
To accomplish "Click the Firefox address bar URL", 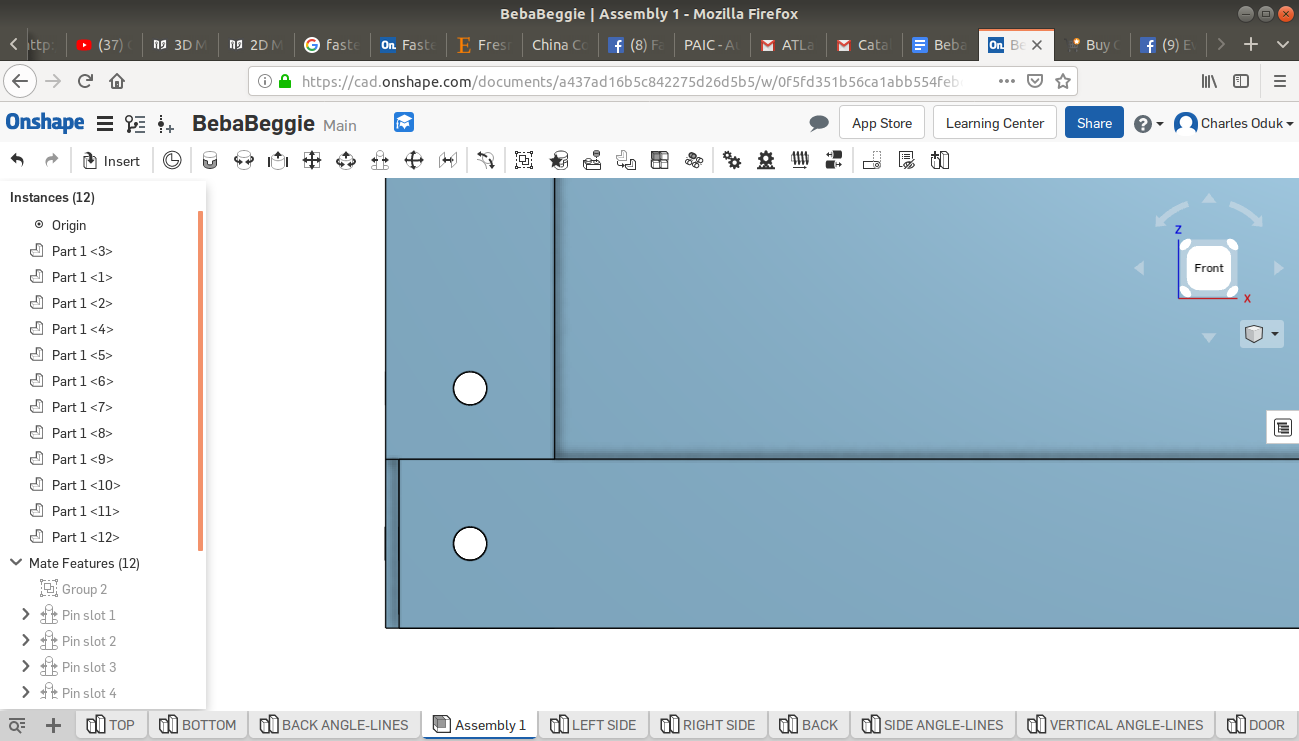I will pos(630,81).
